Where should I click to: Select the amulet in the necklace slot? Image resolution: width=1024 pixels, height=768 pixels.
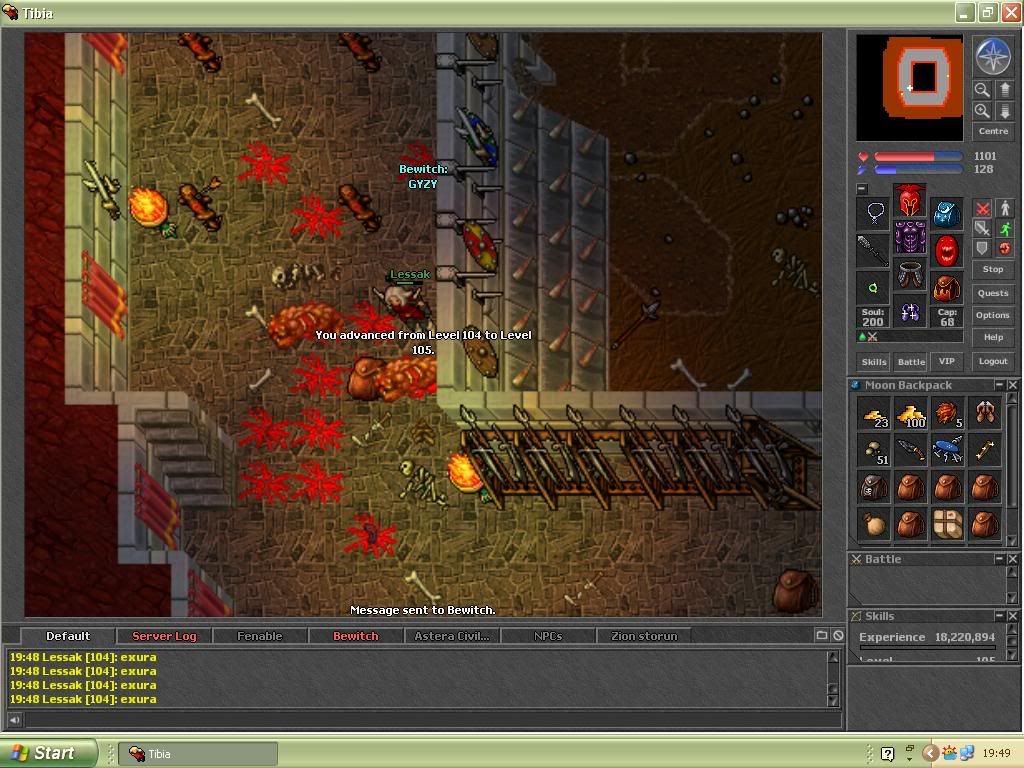click(x=873, y=214)
